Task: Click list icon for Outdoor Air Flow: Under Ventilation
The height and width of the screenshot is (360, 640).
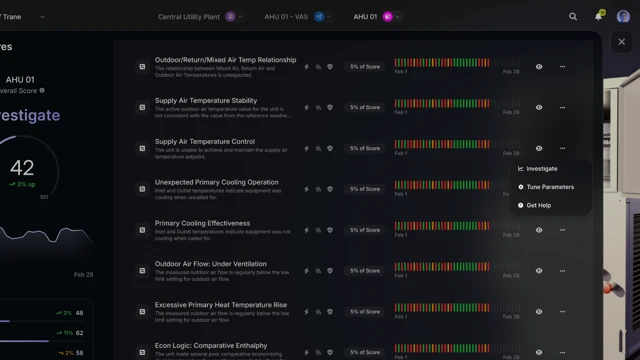Action: pyautogui.click(x=142, y=271)
